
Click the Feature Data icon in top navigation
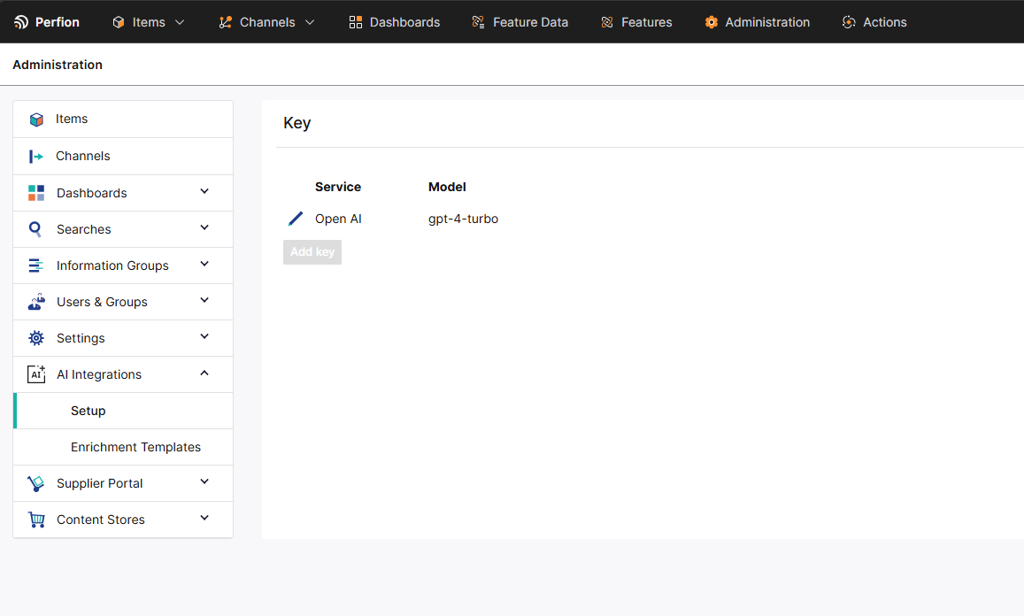[478, 22]
